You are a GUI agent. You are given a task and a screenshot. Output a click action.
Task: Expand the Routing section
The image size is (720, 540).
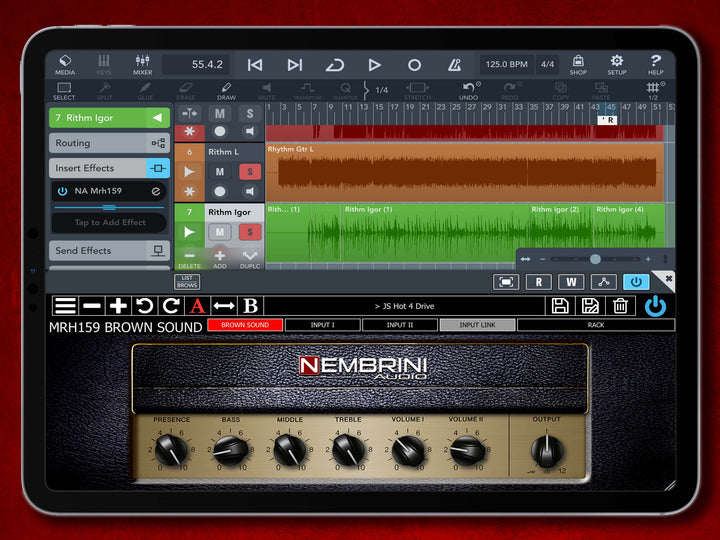pyautogui.click(x=109, y=143)
